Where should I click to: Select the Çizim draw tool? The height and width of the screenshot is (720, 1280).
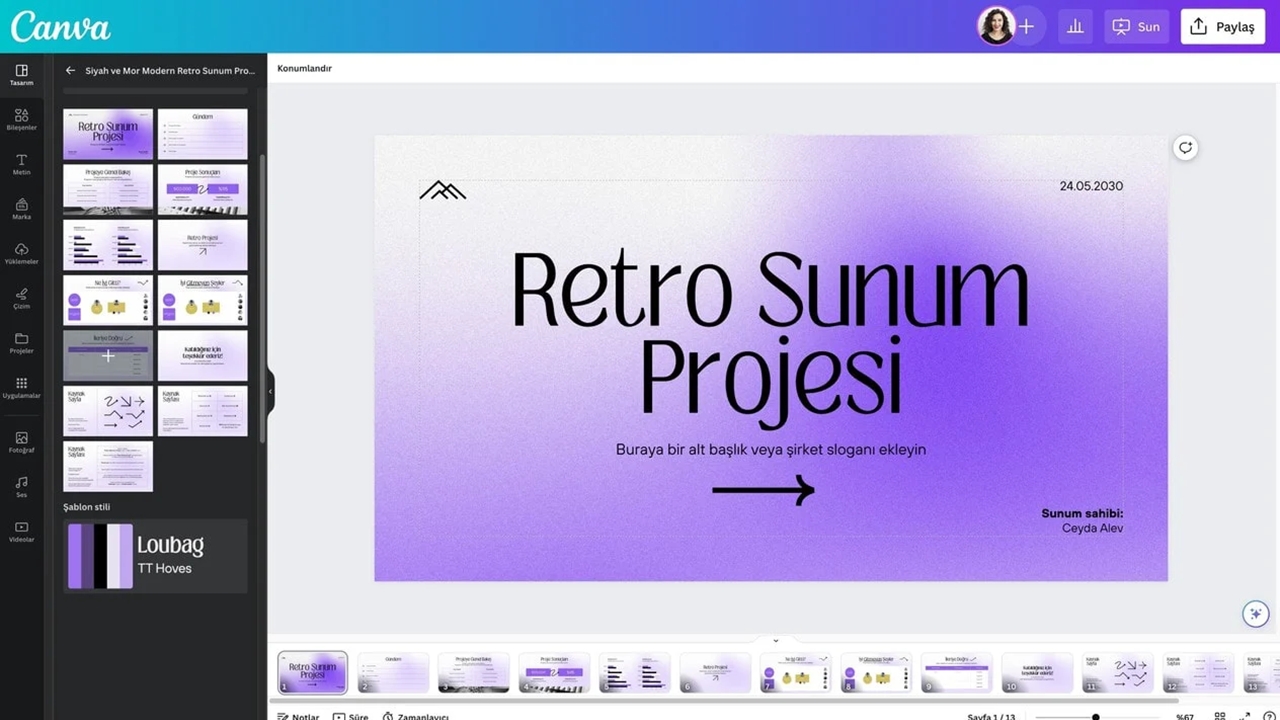pyautogui.click(x=22, y=298)
